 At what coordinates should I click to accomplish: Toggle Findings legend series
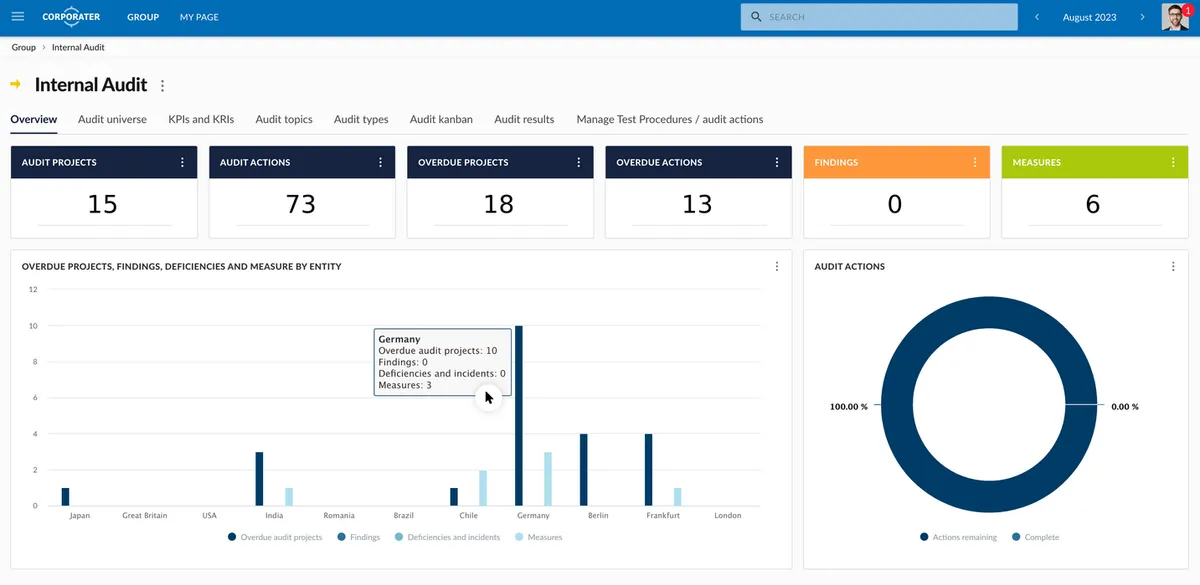(x=359, y=537)
